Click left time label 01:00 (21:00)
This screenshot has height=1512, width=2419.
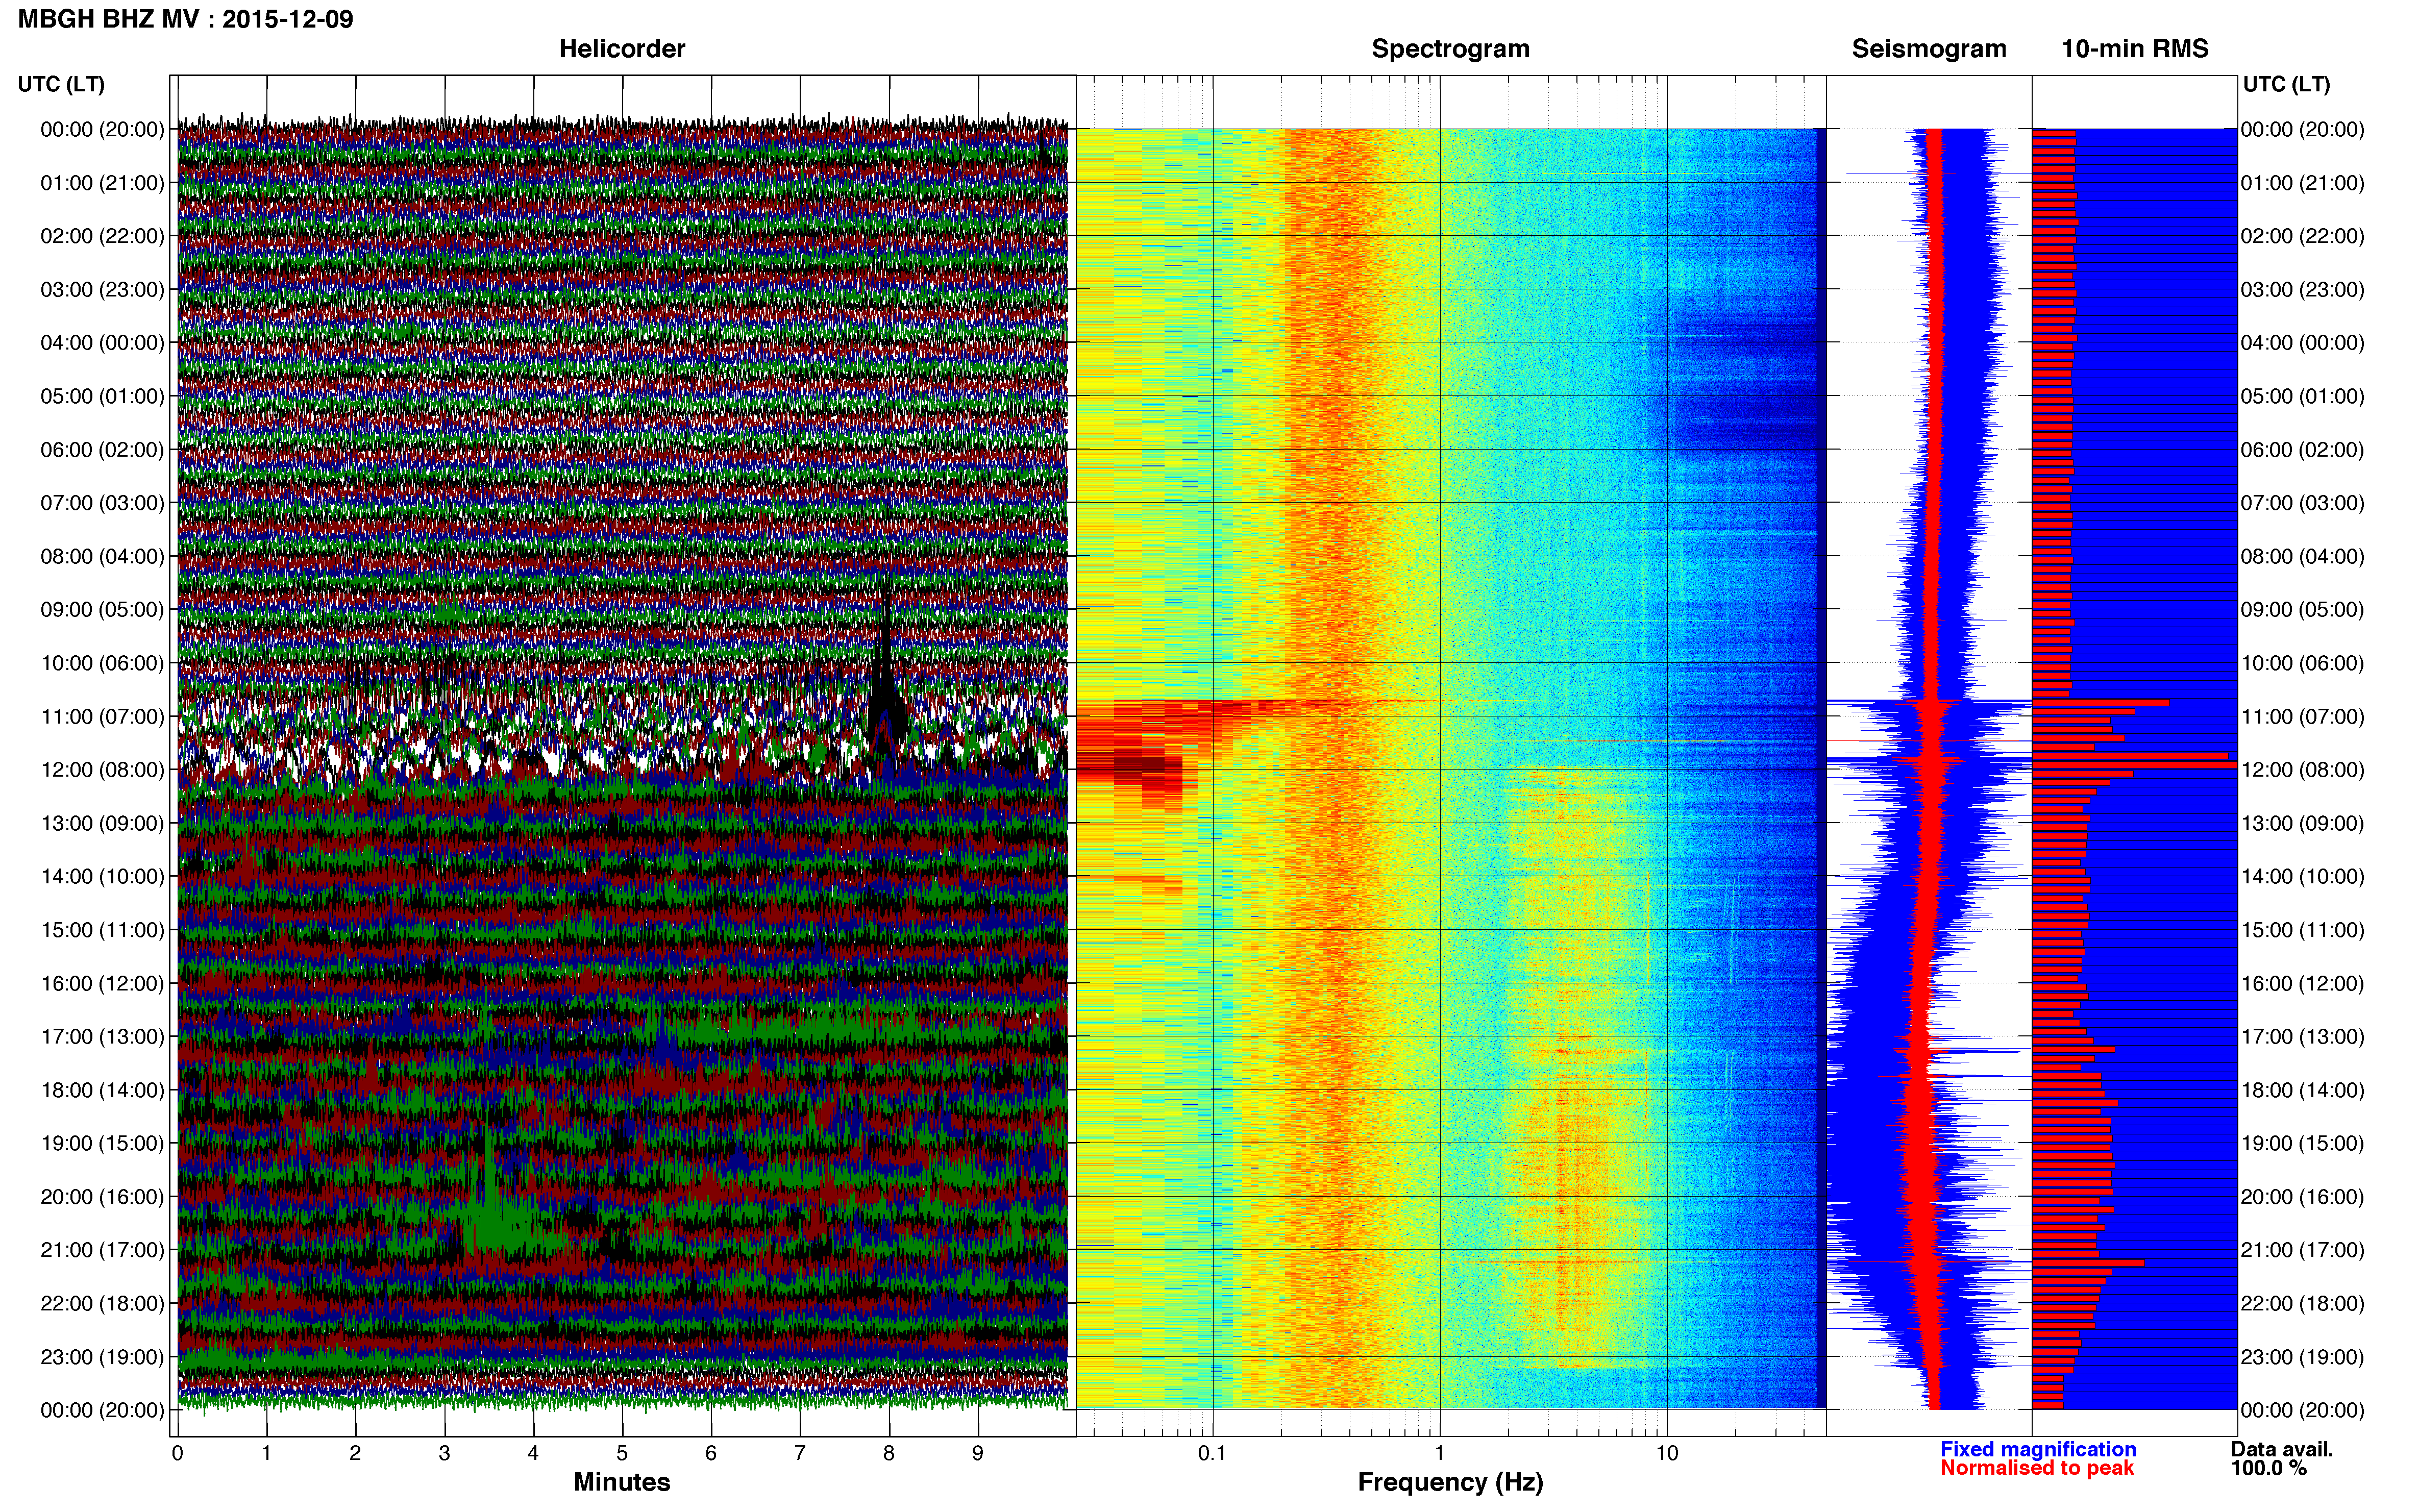[102, 183]
